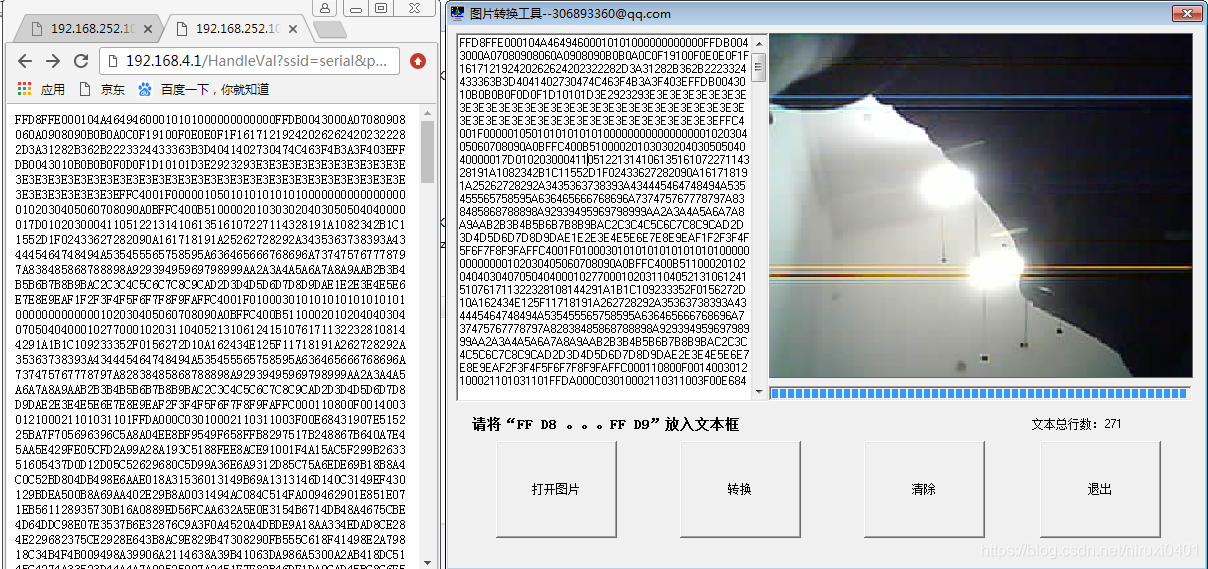Open the Chrome user profile button

[325, 8]
